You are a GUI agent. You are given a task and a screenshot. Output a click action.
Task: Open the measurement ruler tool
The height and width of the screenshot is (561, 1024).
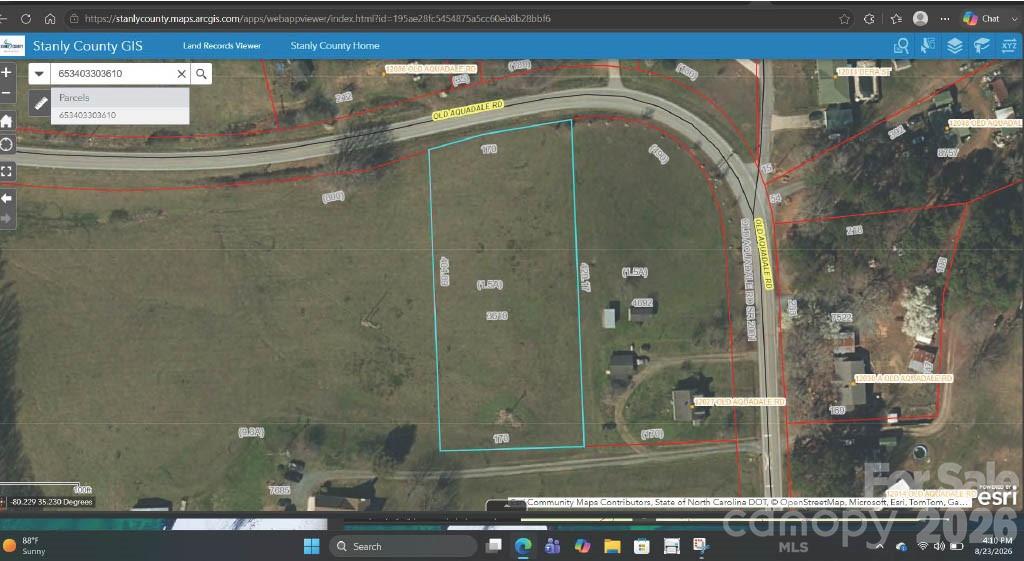(40, 103)
